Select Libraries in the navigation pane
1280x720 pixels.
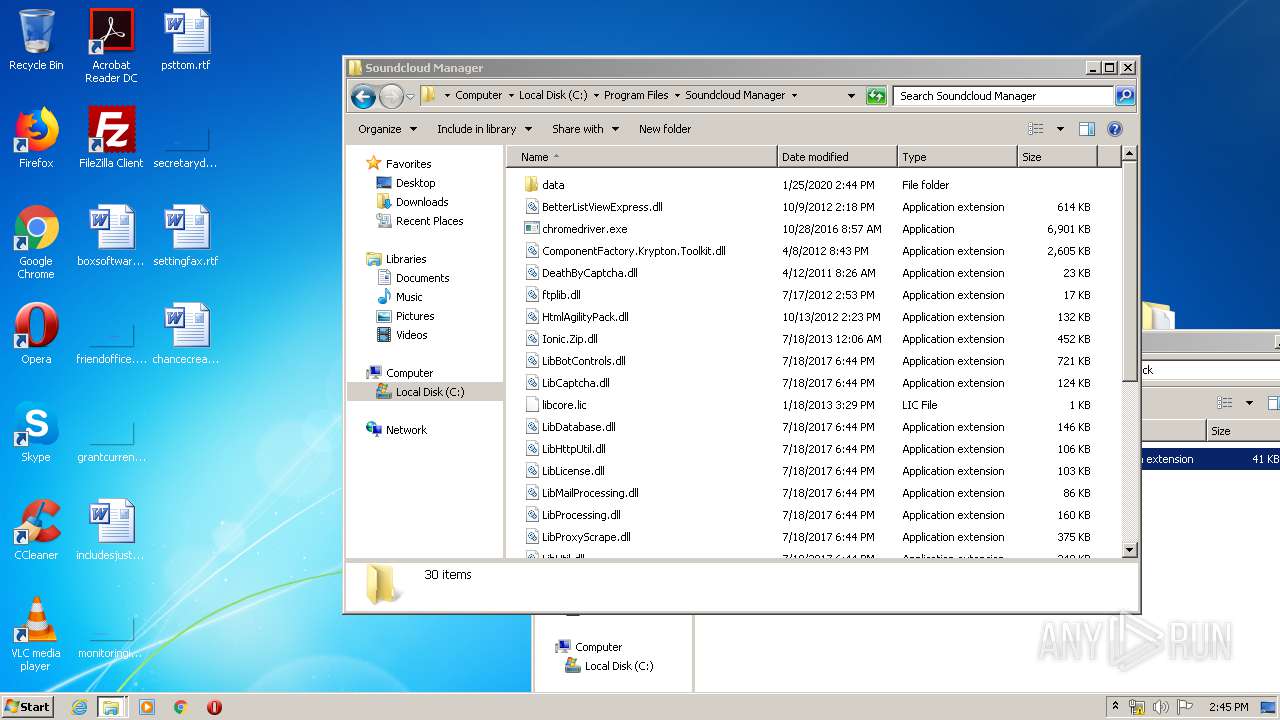[x=406, y=259]
